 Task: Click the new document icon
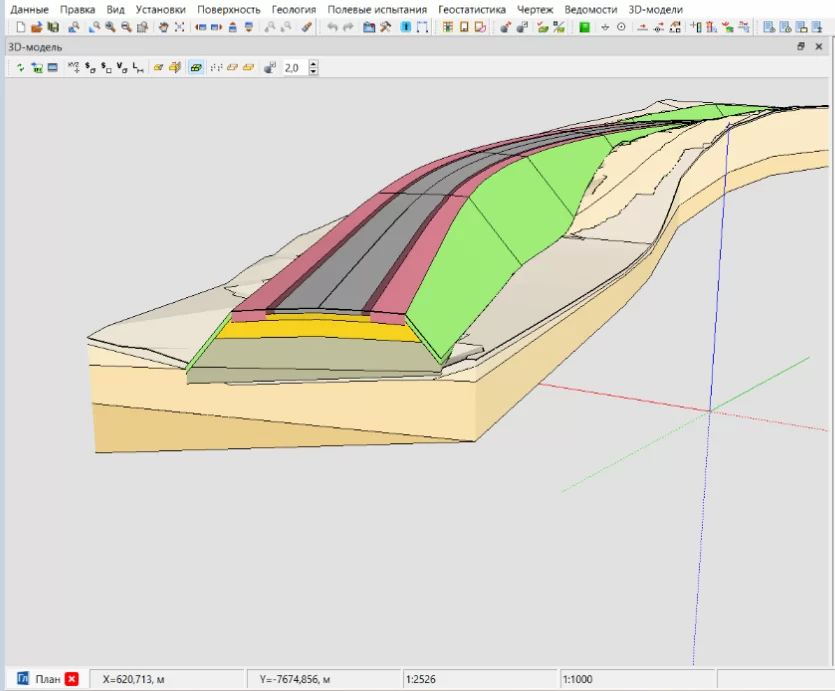point(21,27)
